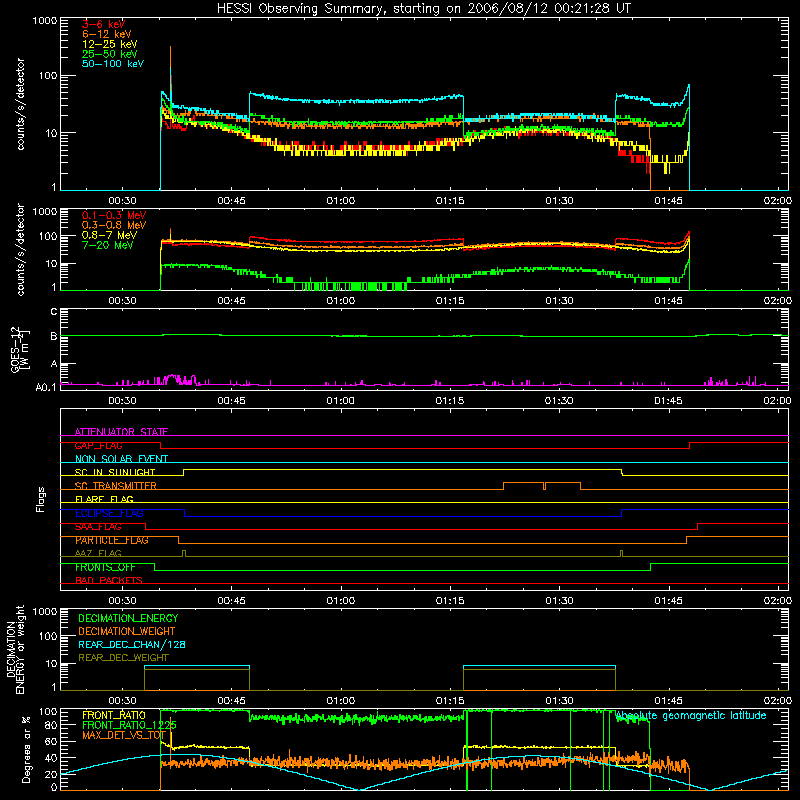Click the 12-25 keV legend entry

[110, 44]
